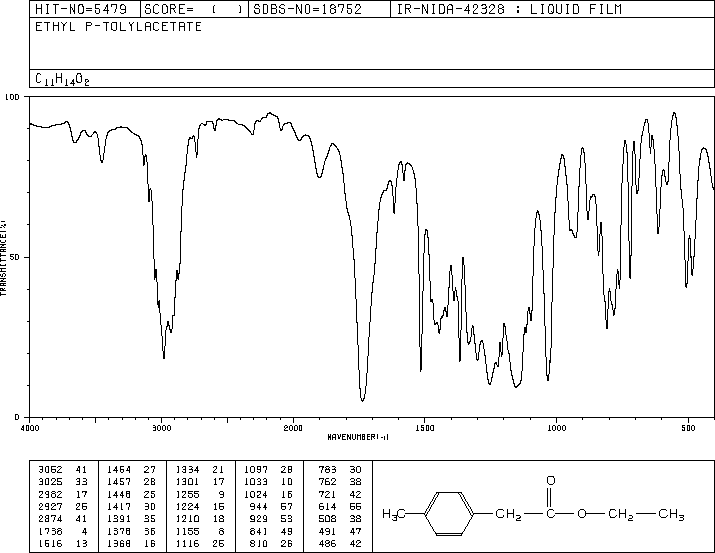The image size is (715, 553).
Task: Click the 1033 wavenumber entry
Action: (256, 481)
